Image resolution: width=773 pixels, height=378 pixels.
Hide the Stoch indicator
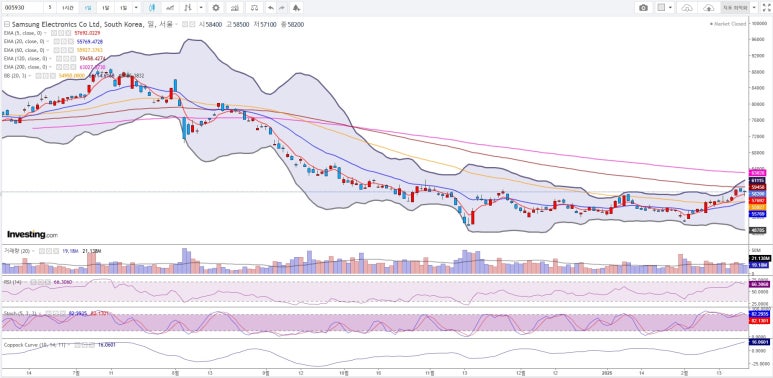pos(48,313)
